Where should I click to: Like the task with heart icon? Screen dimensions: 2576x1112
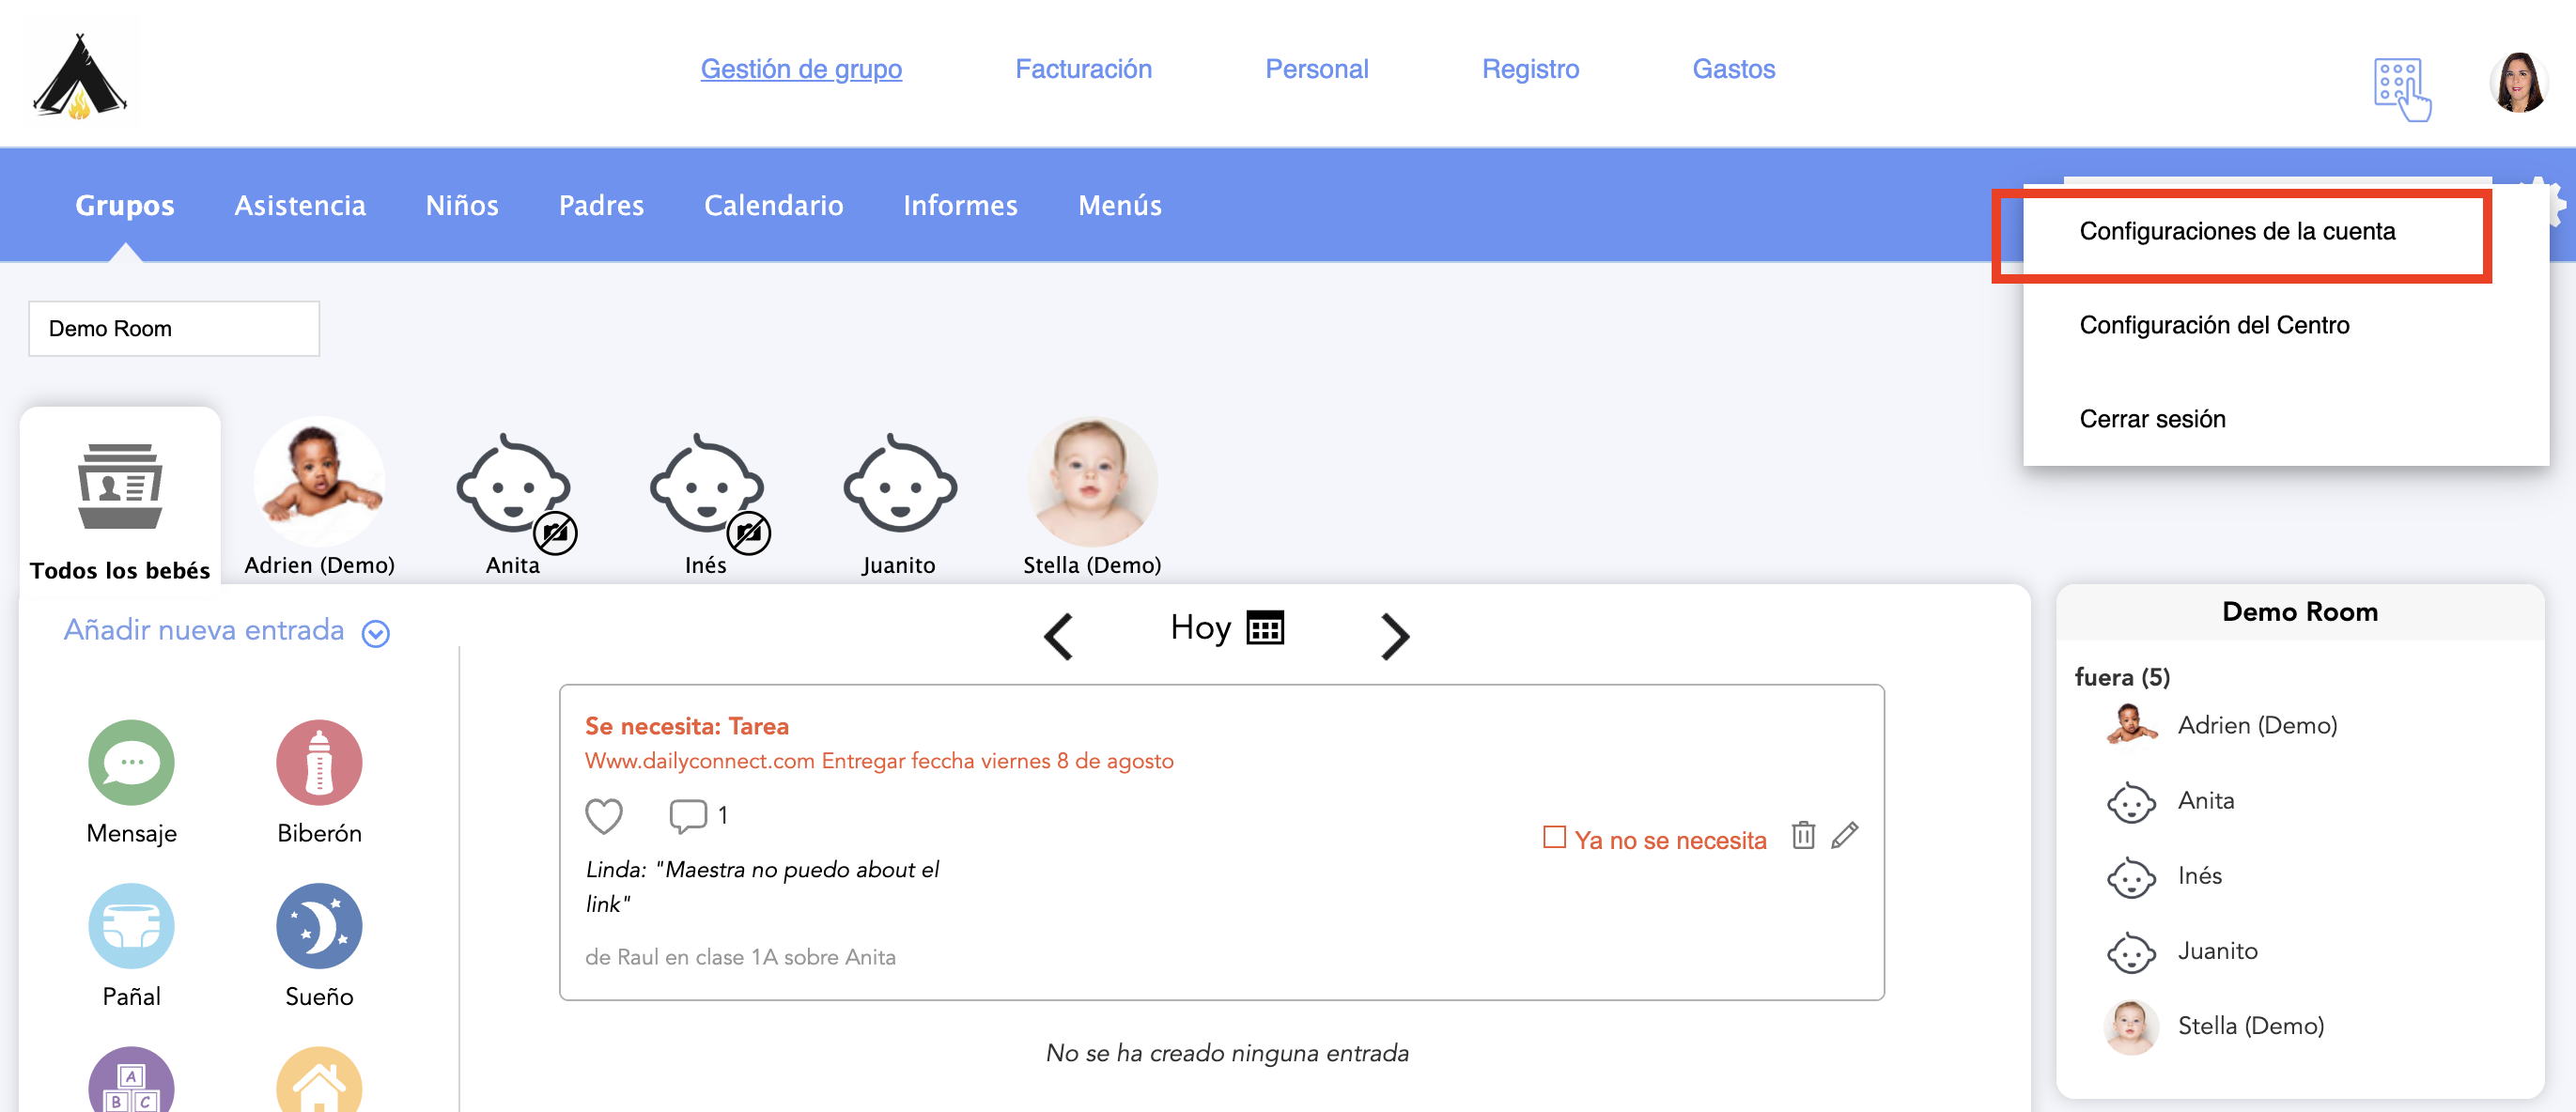[604, 816]
